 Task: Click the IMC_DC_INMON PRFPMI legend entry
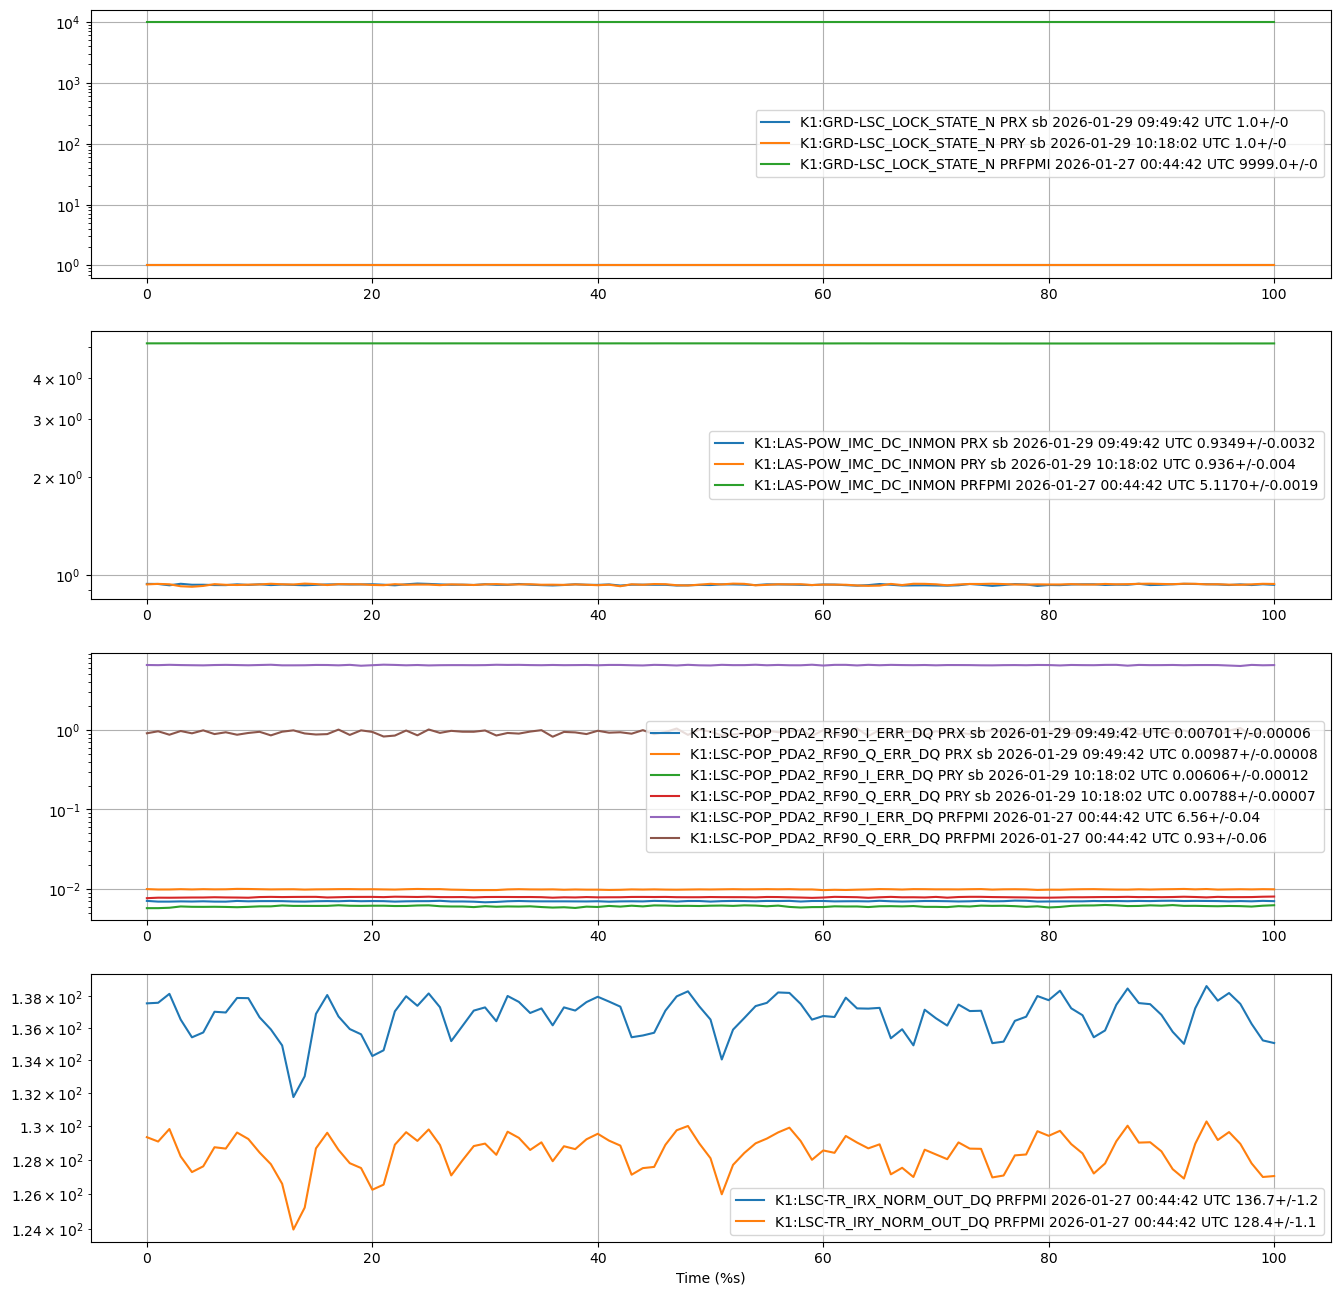[x=1035, y=485]
